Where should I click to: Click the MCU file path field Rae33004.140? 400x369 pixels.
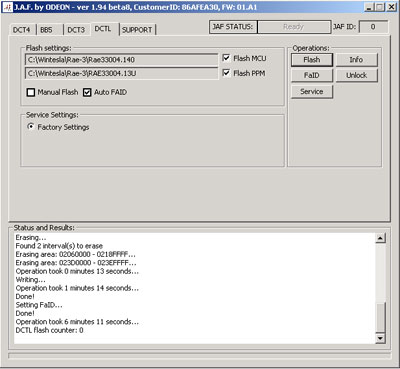[x=121, y=60]
